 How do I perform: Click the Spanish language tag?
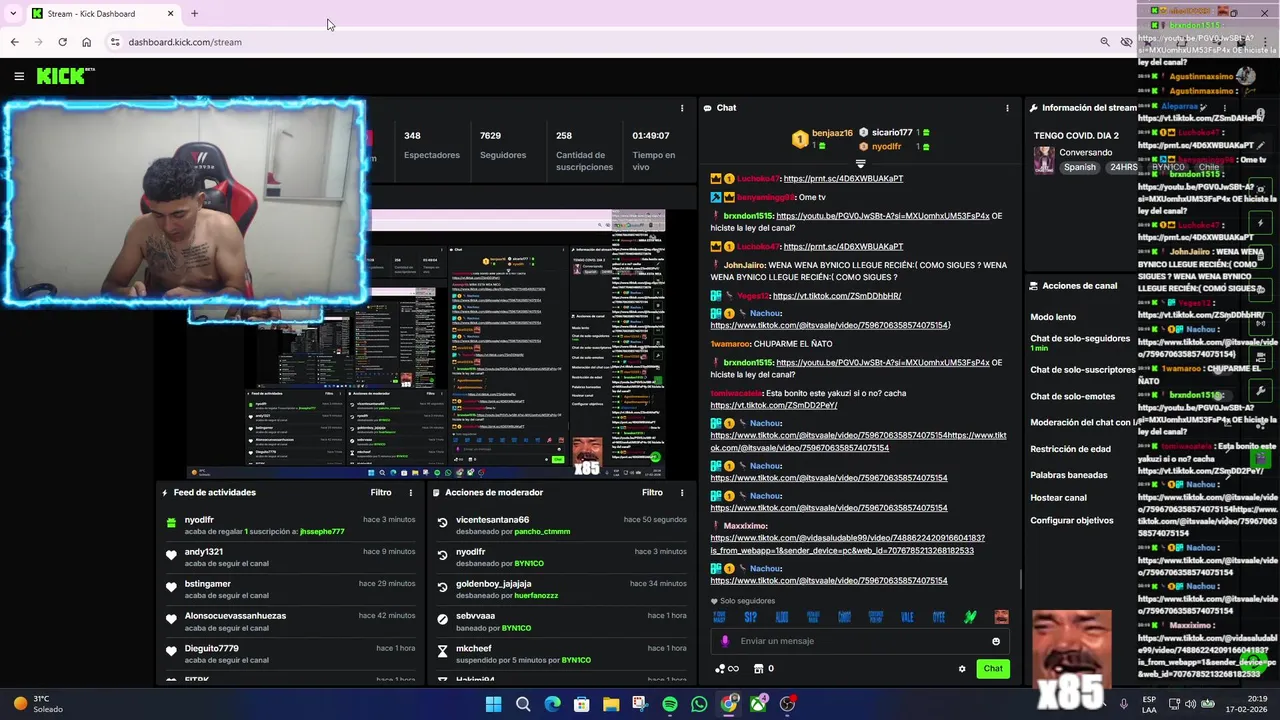pos(1080,167)
